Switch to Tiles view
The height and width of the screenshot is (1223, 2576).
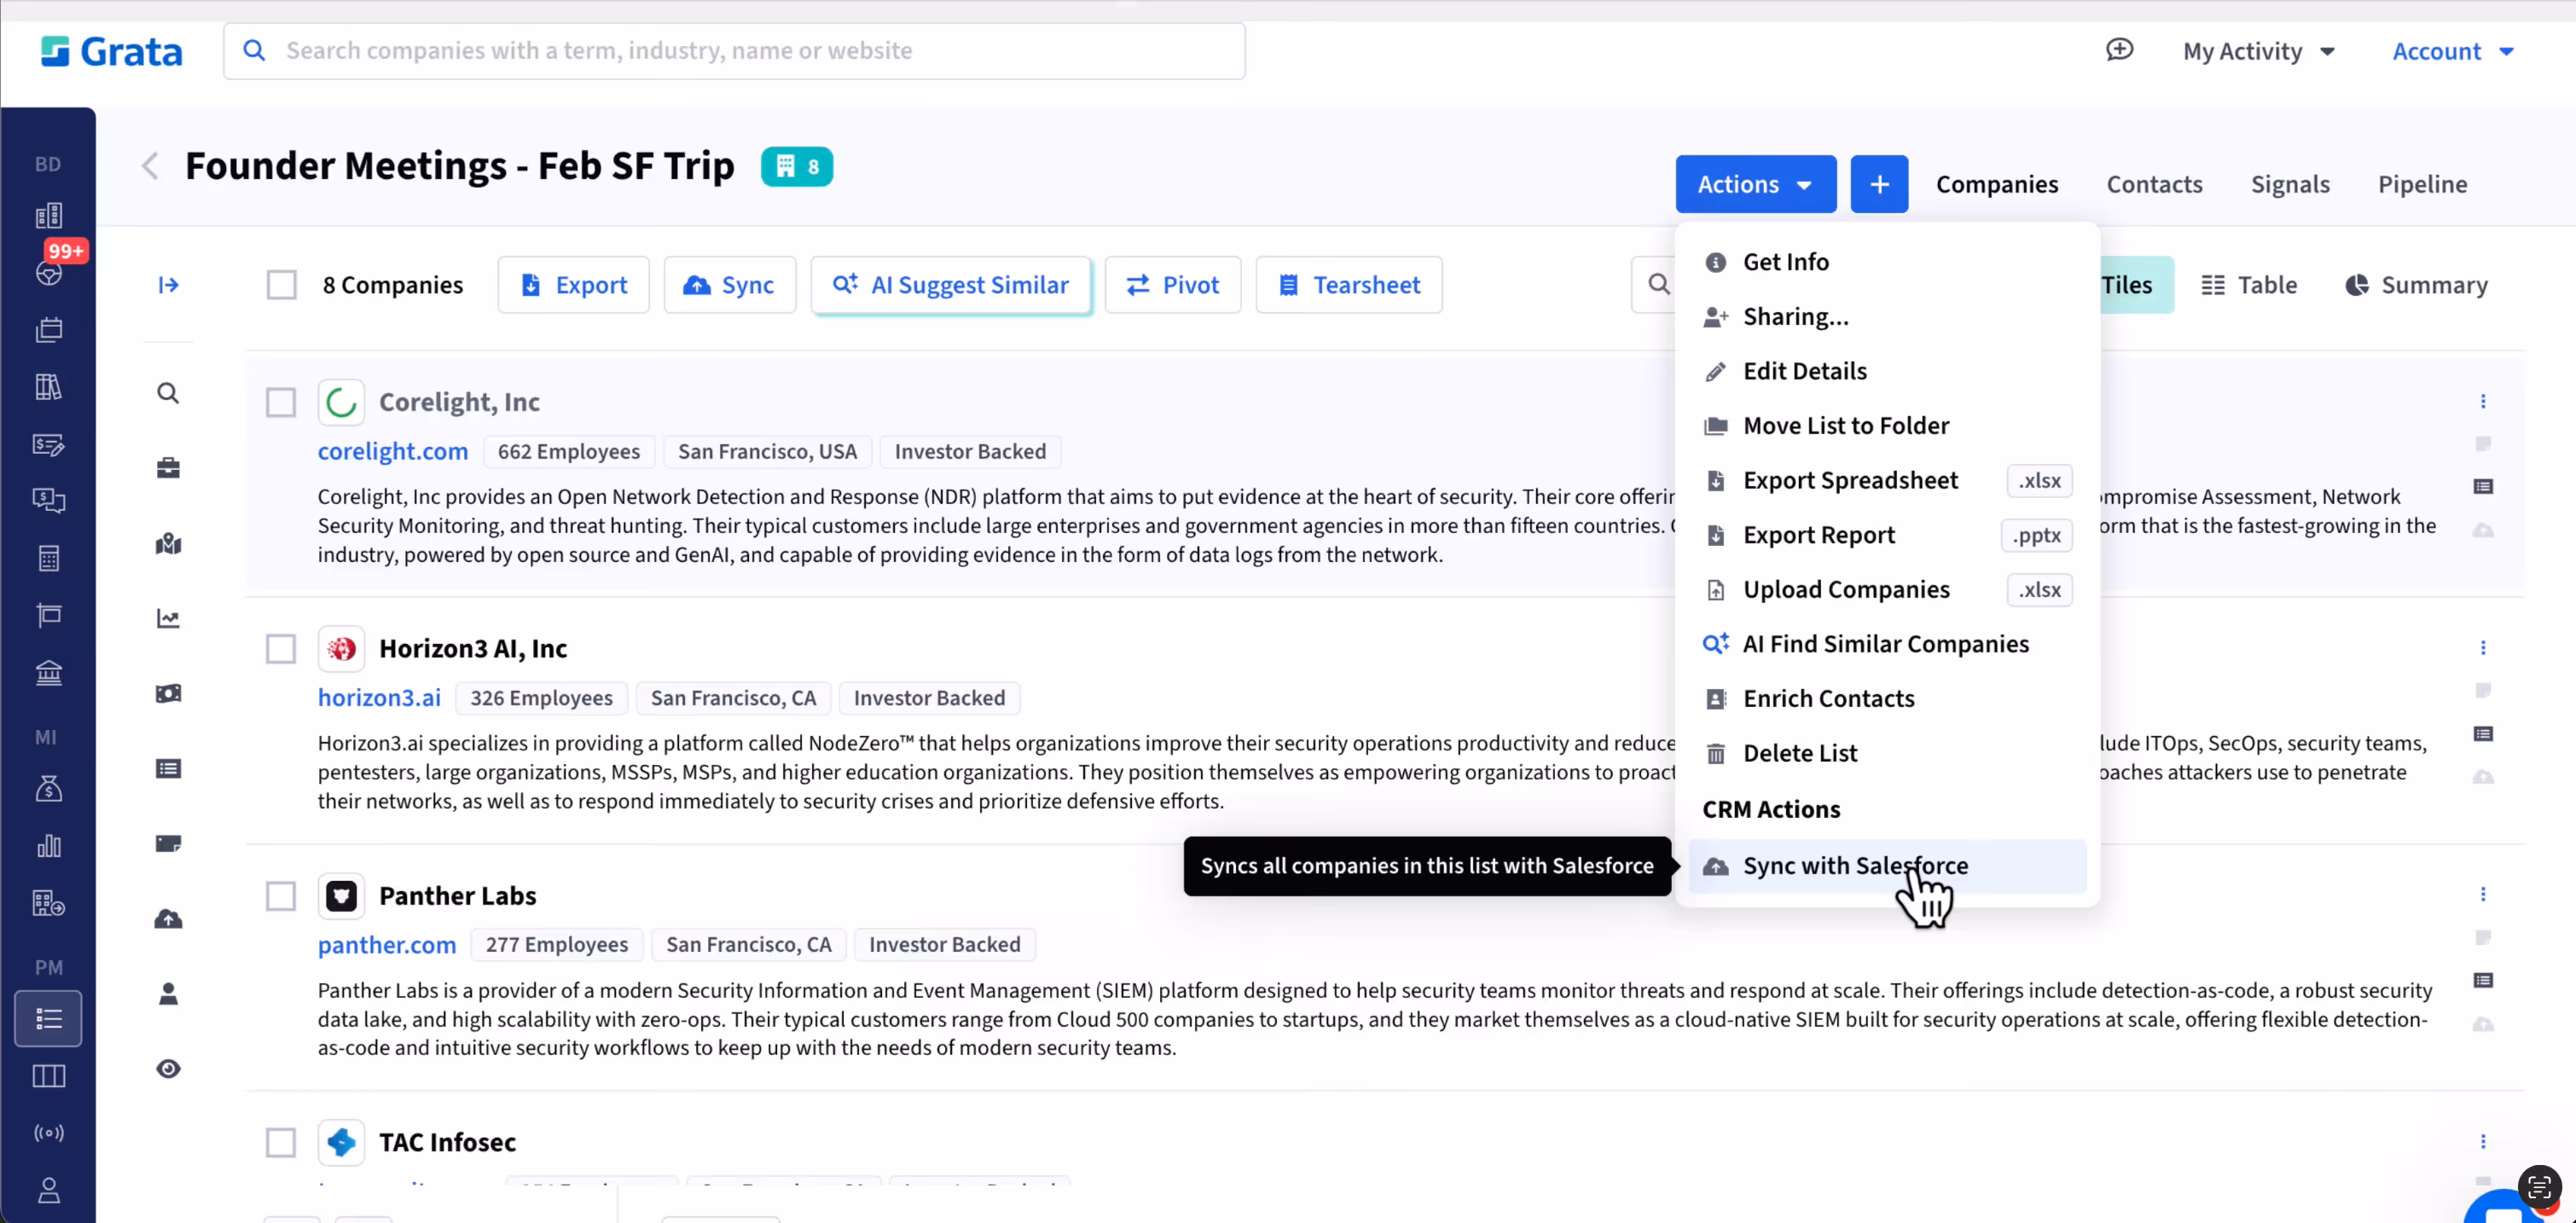[x=2136, y=285]
